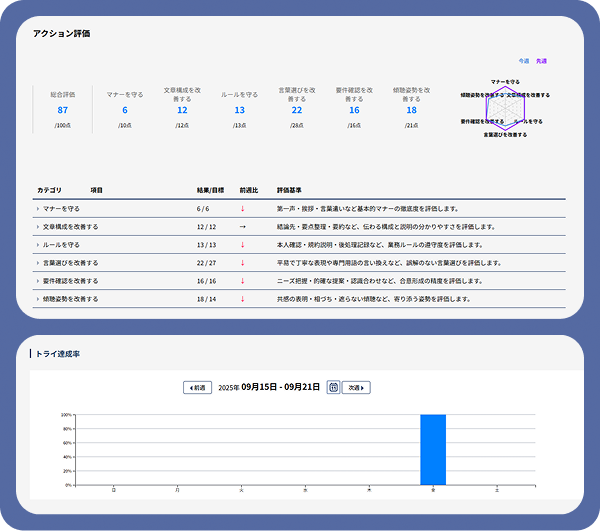Expand the ルールを守る category row

tap(39, 245)
